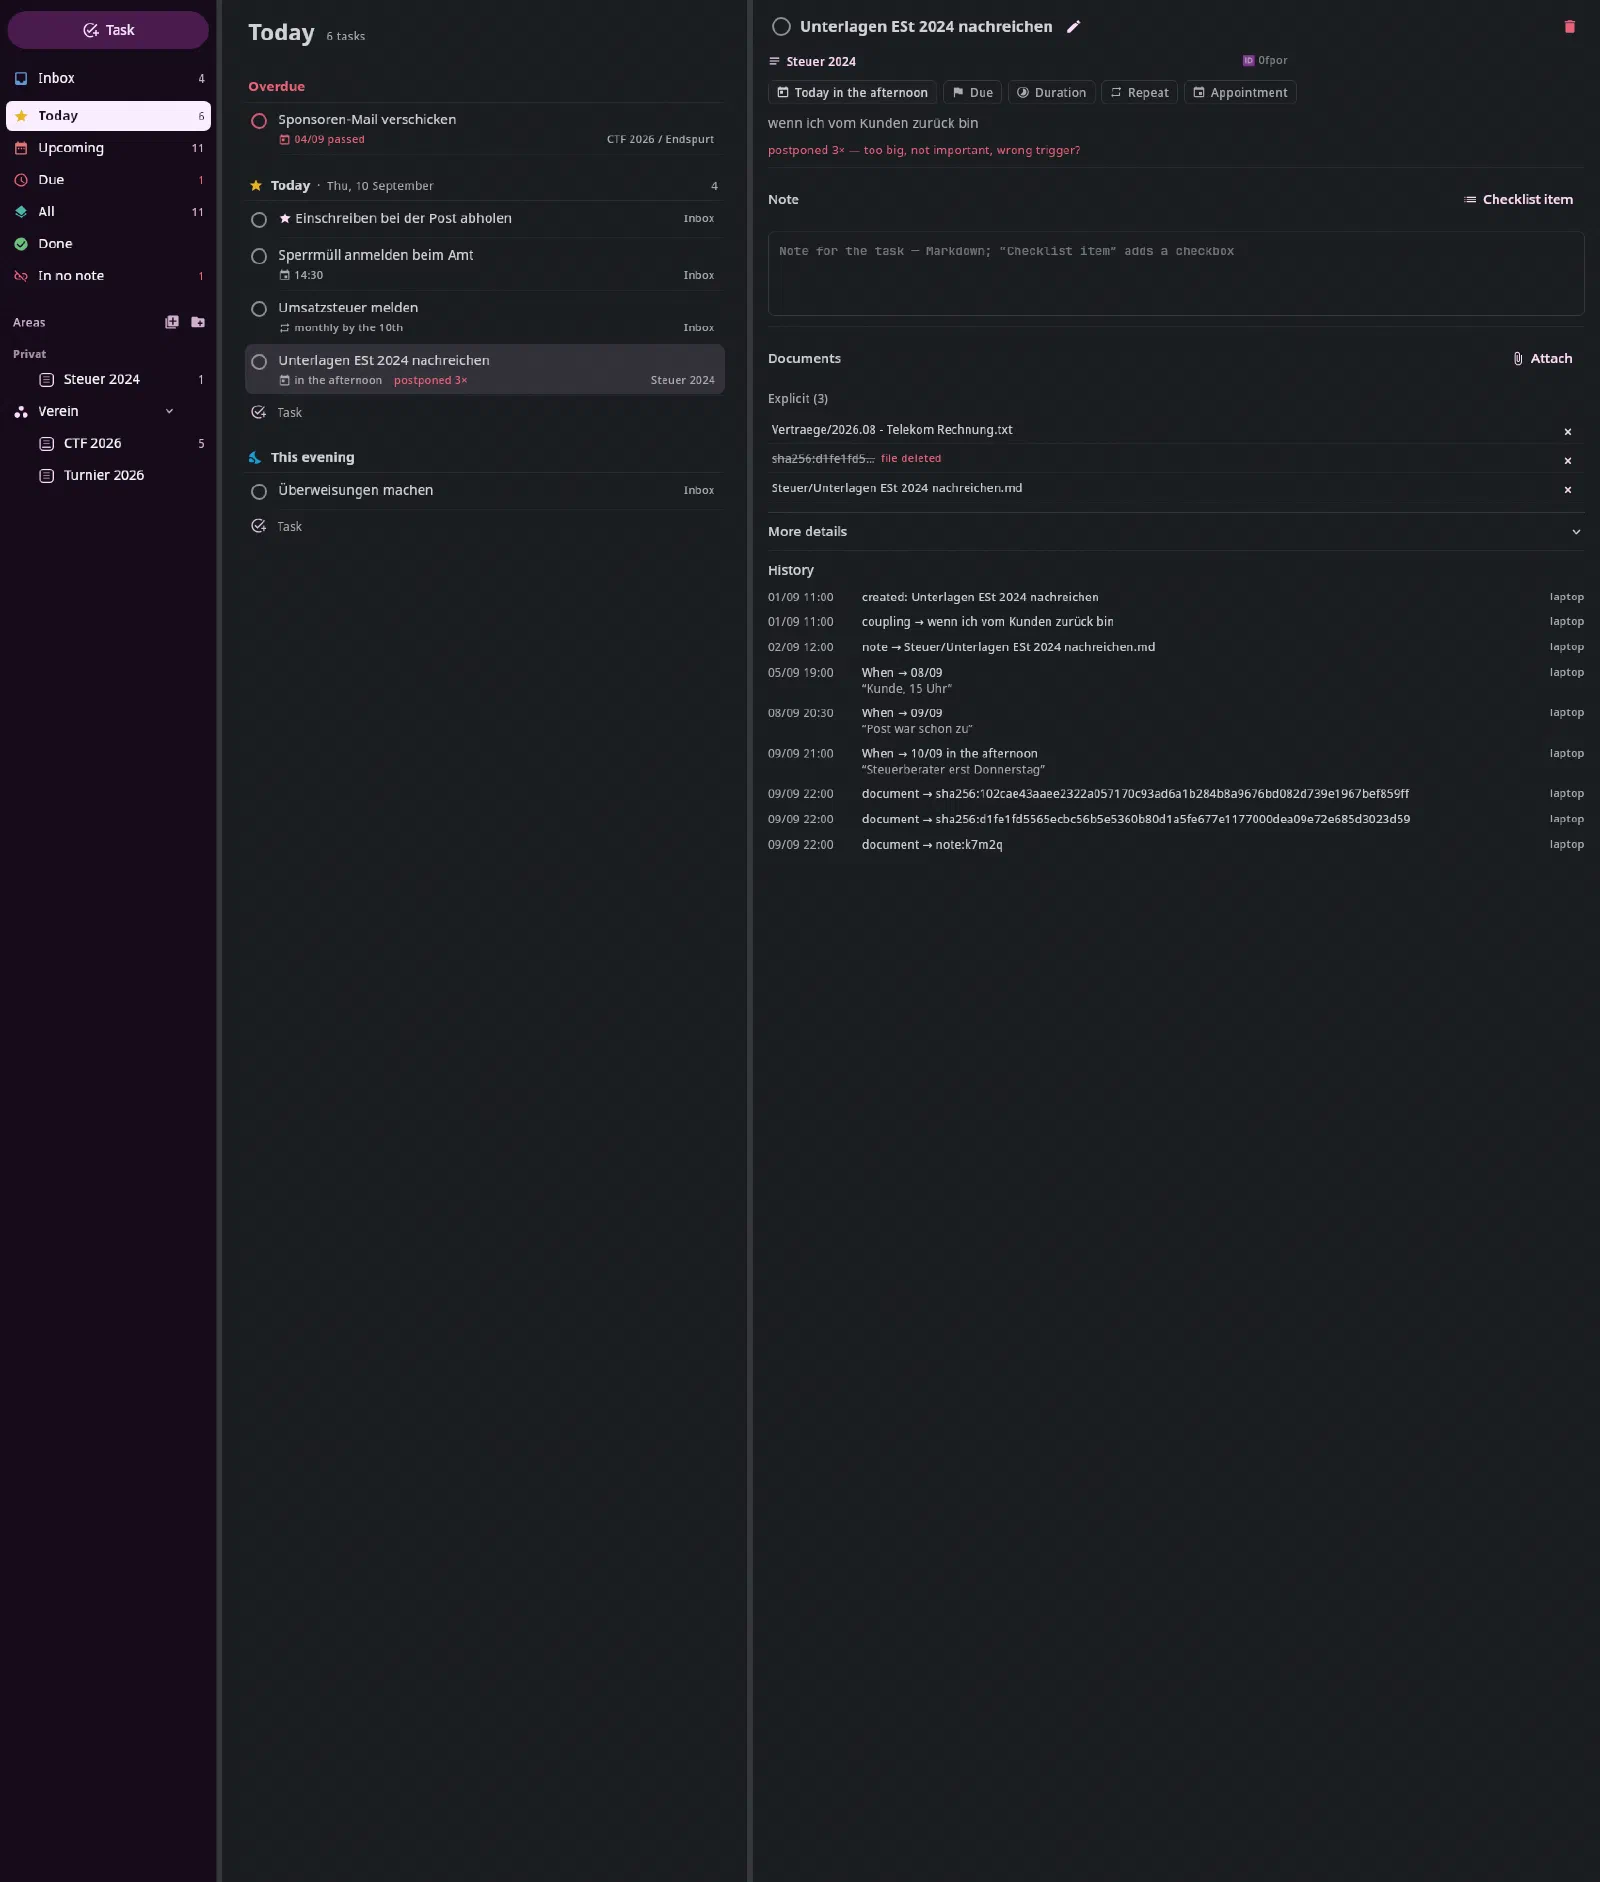Tick Unterlagen ESt 2024 nachreichen in list

(x=259, y=362)
